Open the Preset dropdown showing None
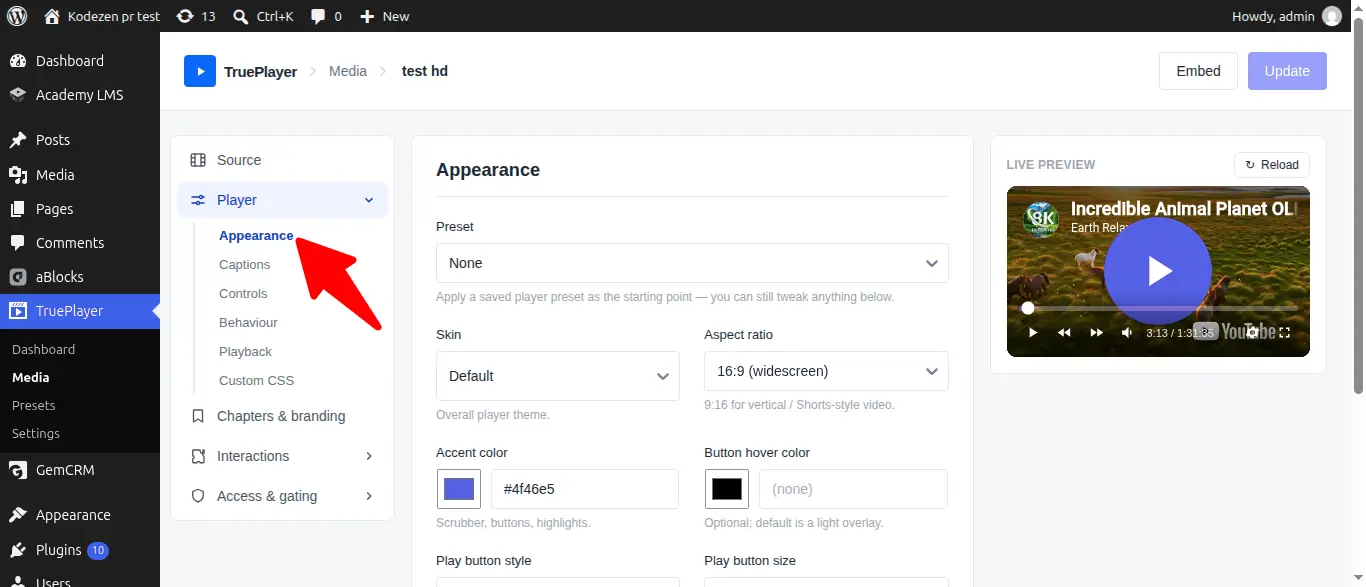This screenshot has width=1366, height=587. pos(692,263)
